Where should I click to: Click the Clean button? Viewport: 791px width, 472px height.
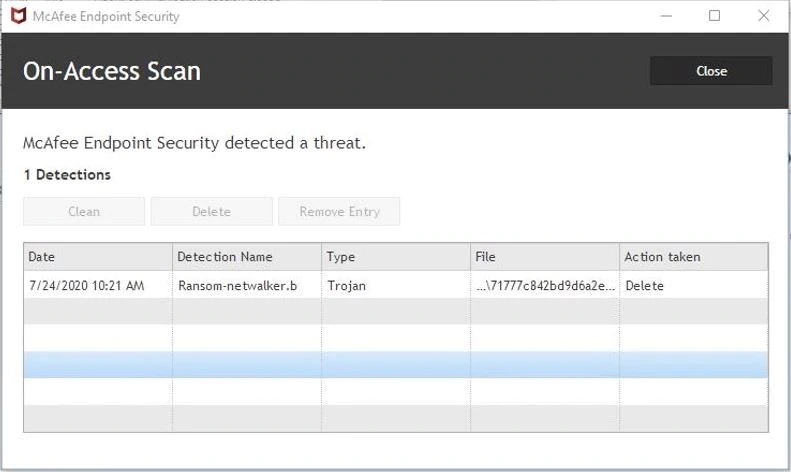(84, 211)
